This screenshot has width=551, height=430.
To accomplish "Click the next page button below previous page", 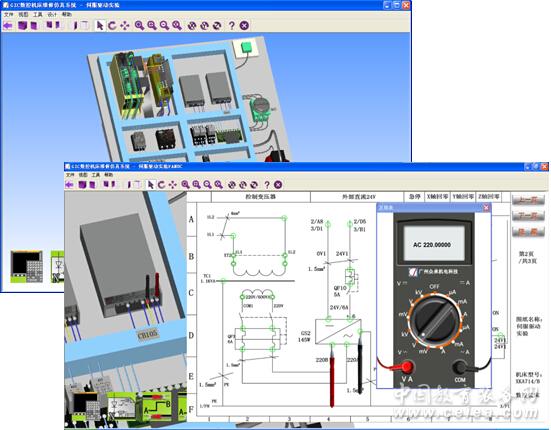I will click(x=528, y=216).
